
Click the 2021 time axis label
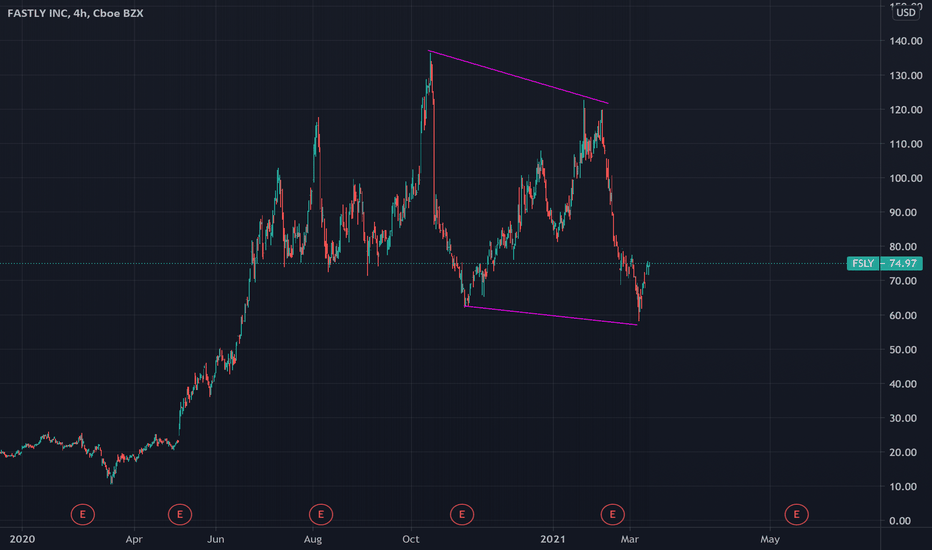(x=553, y=539)
